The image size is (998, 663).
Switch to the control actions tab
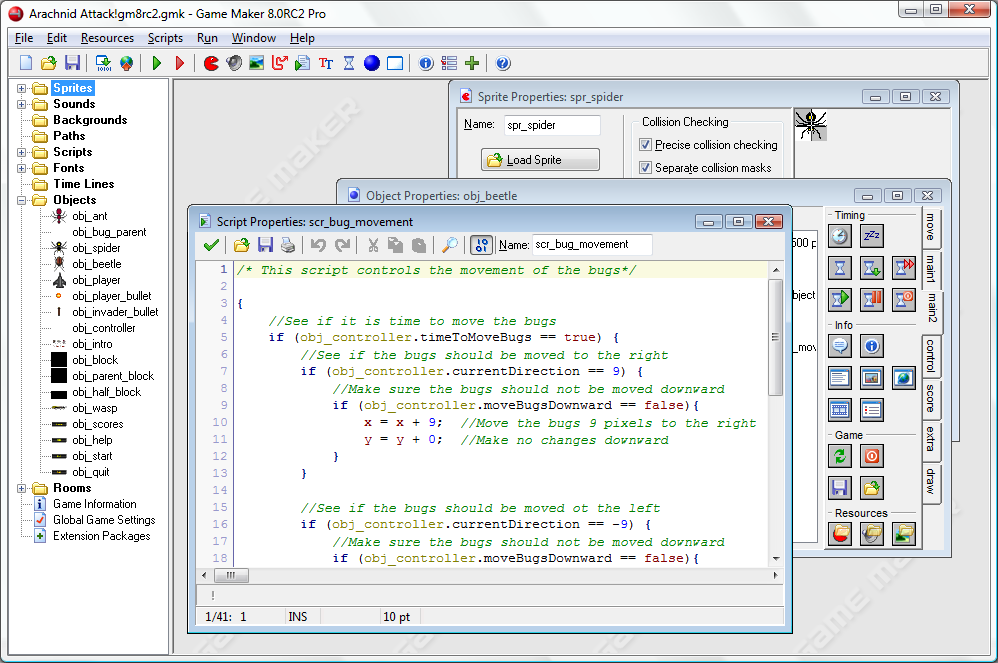coord(931,355)
